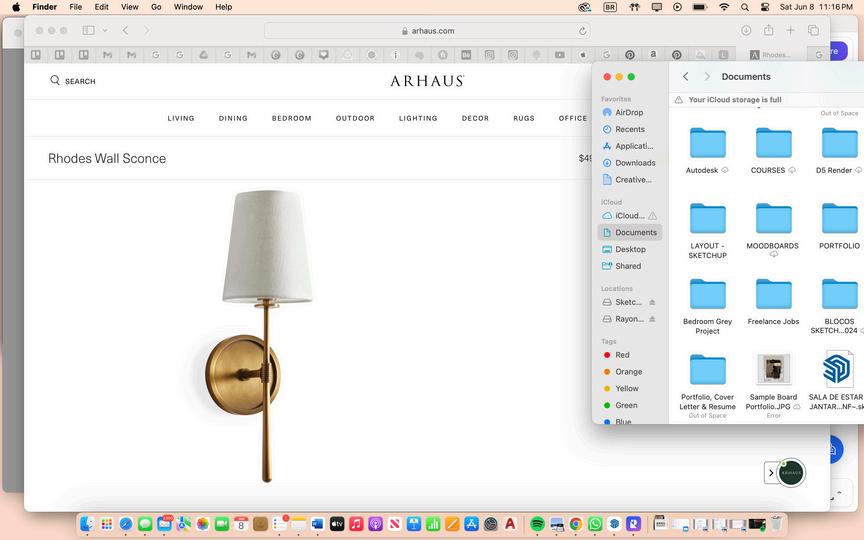
Task: Open the View menu
Action: point(129,7)
